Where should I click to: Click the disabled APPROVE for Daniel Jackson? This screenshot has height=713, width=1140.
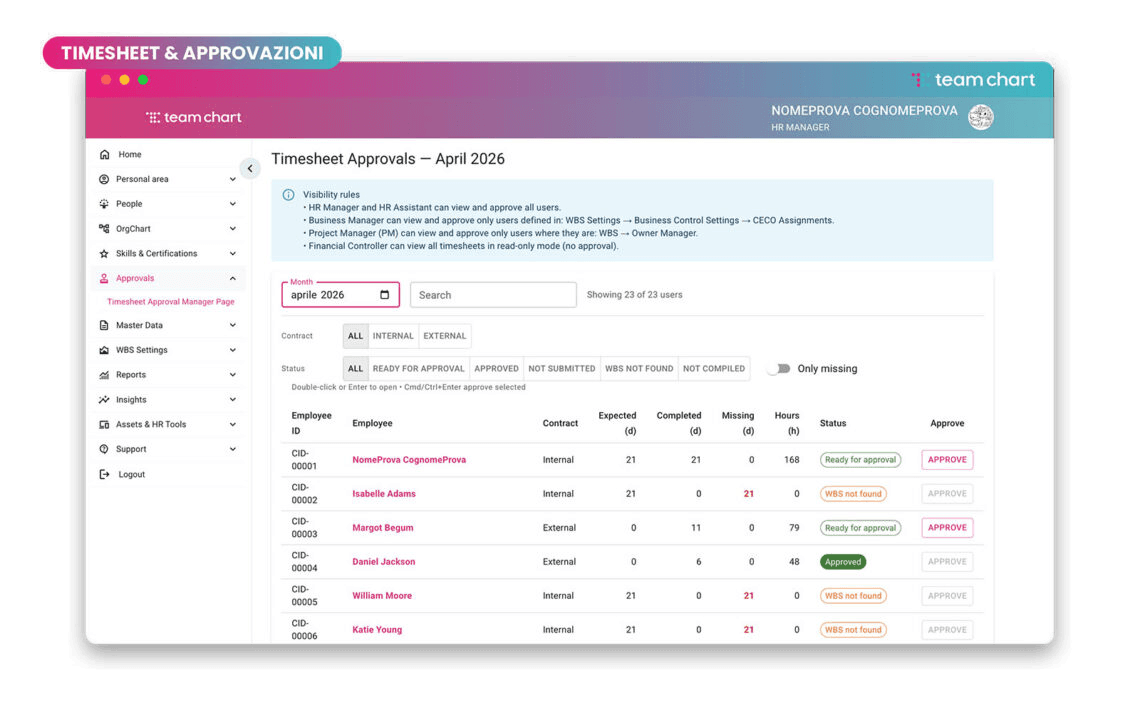[947, 562]
